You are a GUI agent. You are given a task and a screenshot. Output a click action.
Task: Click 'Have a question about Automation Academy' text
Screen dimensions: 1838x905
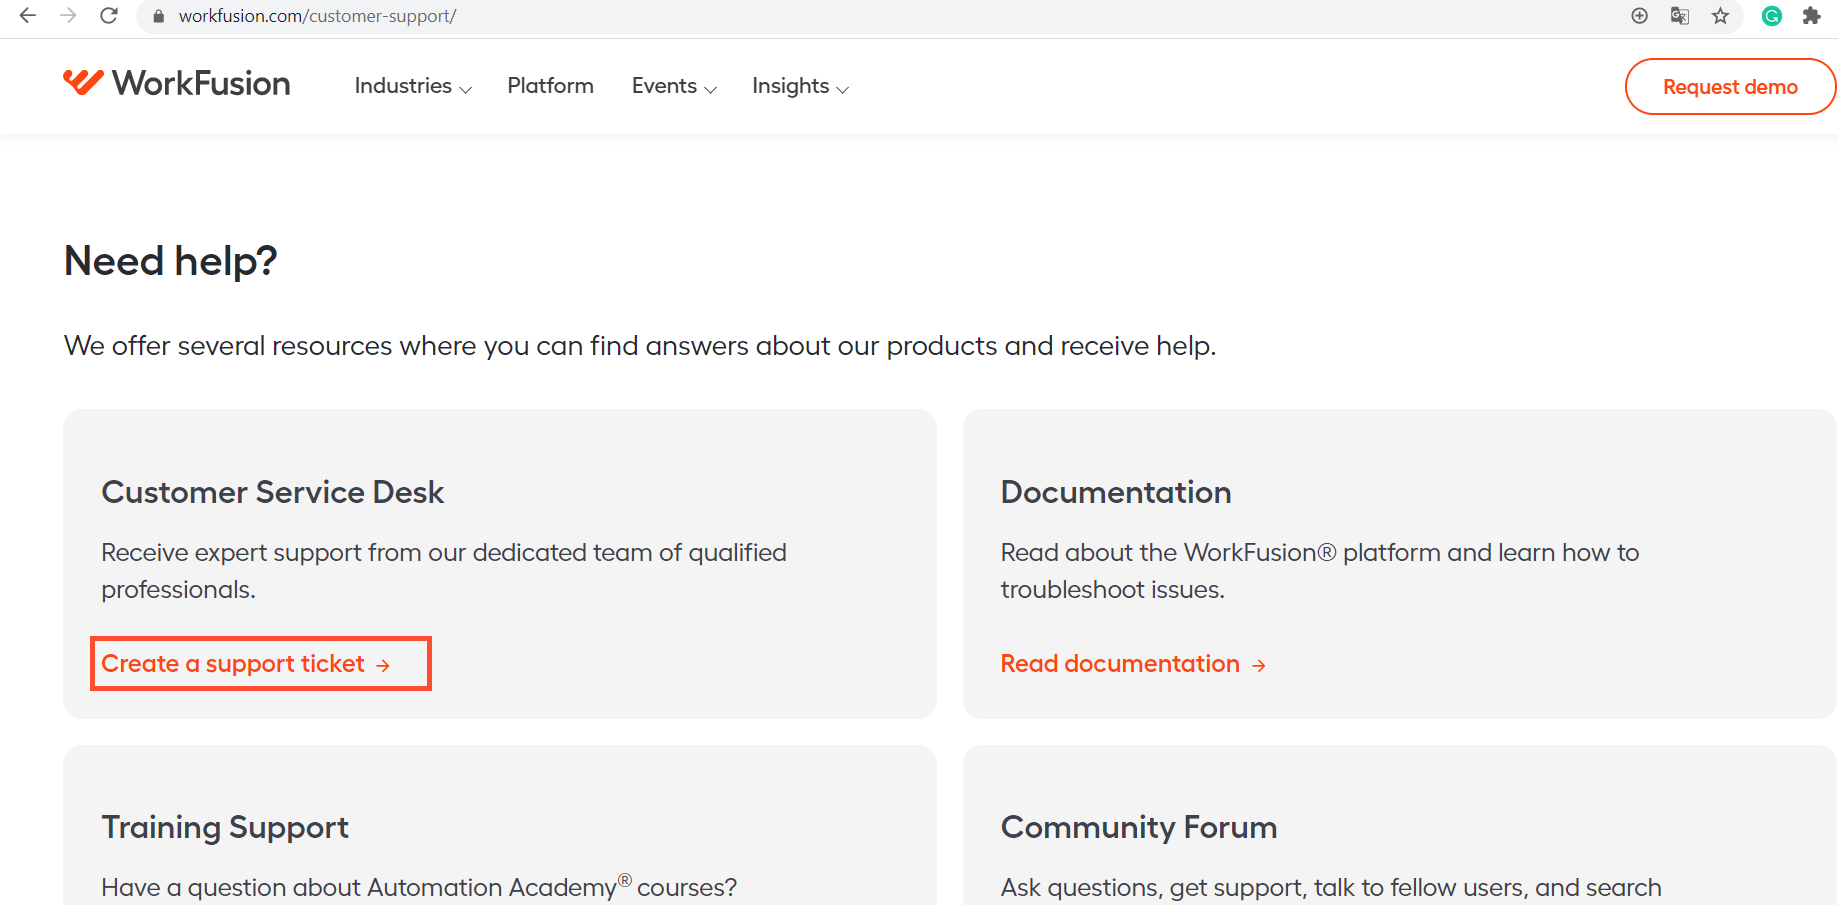(419, 887)
